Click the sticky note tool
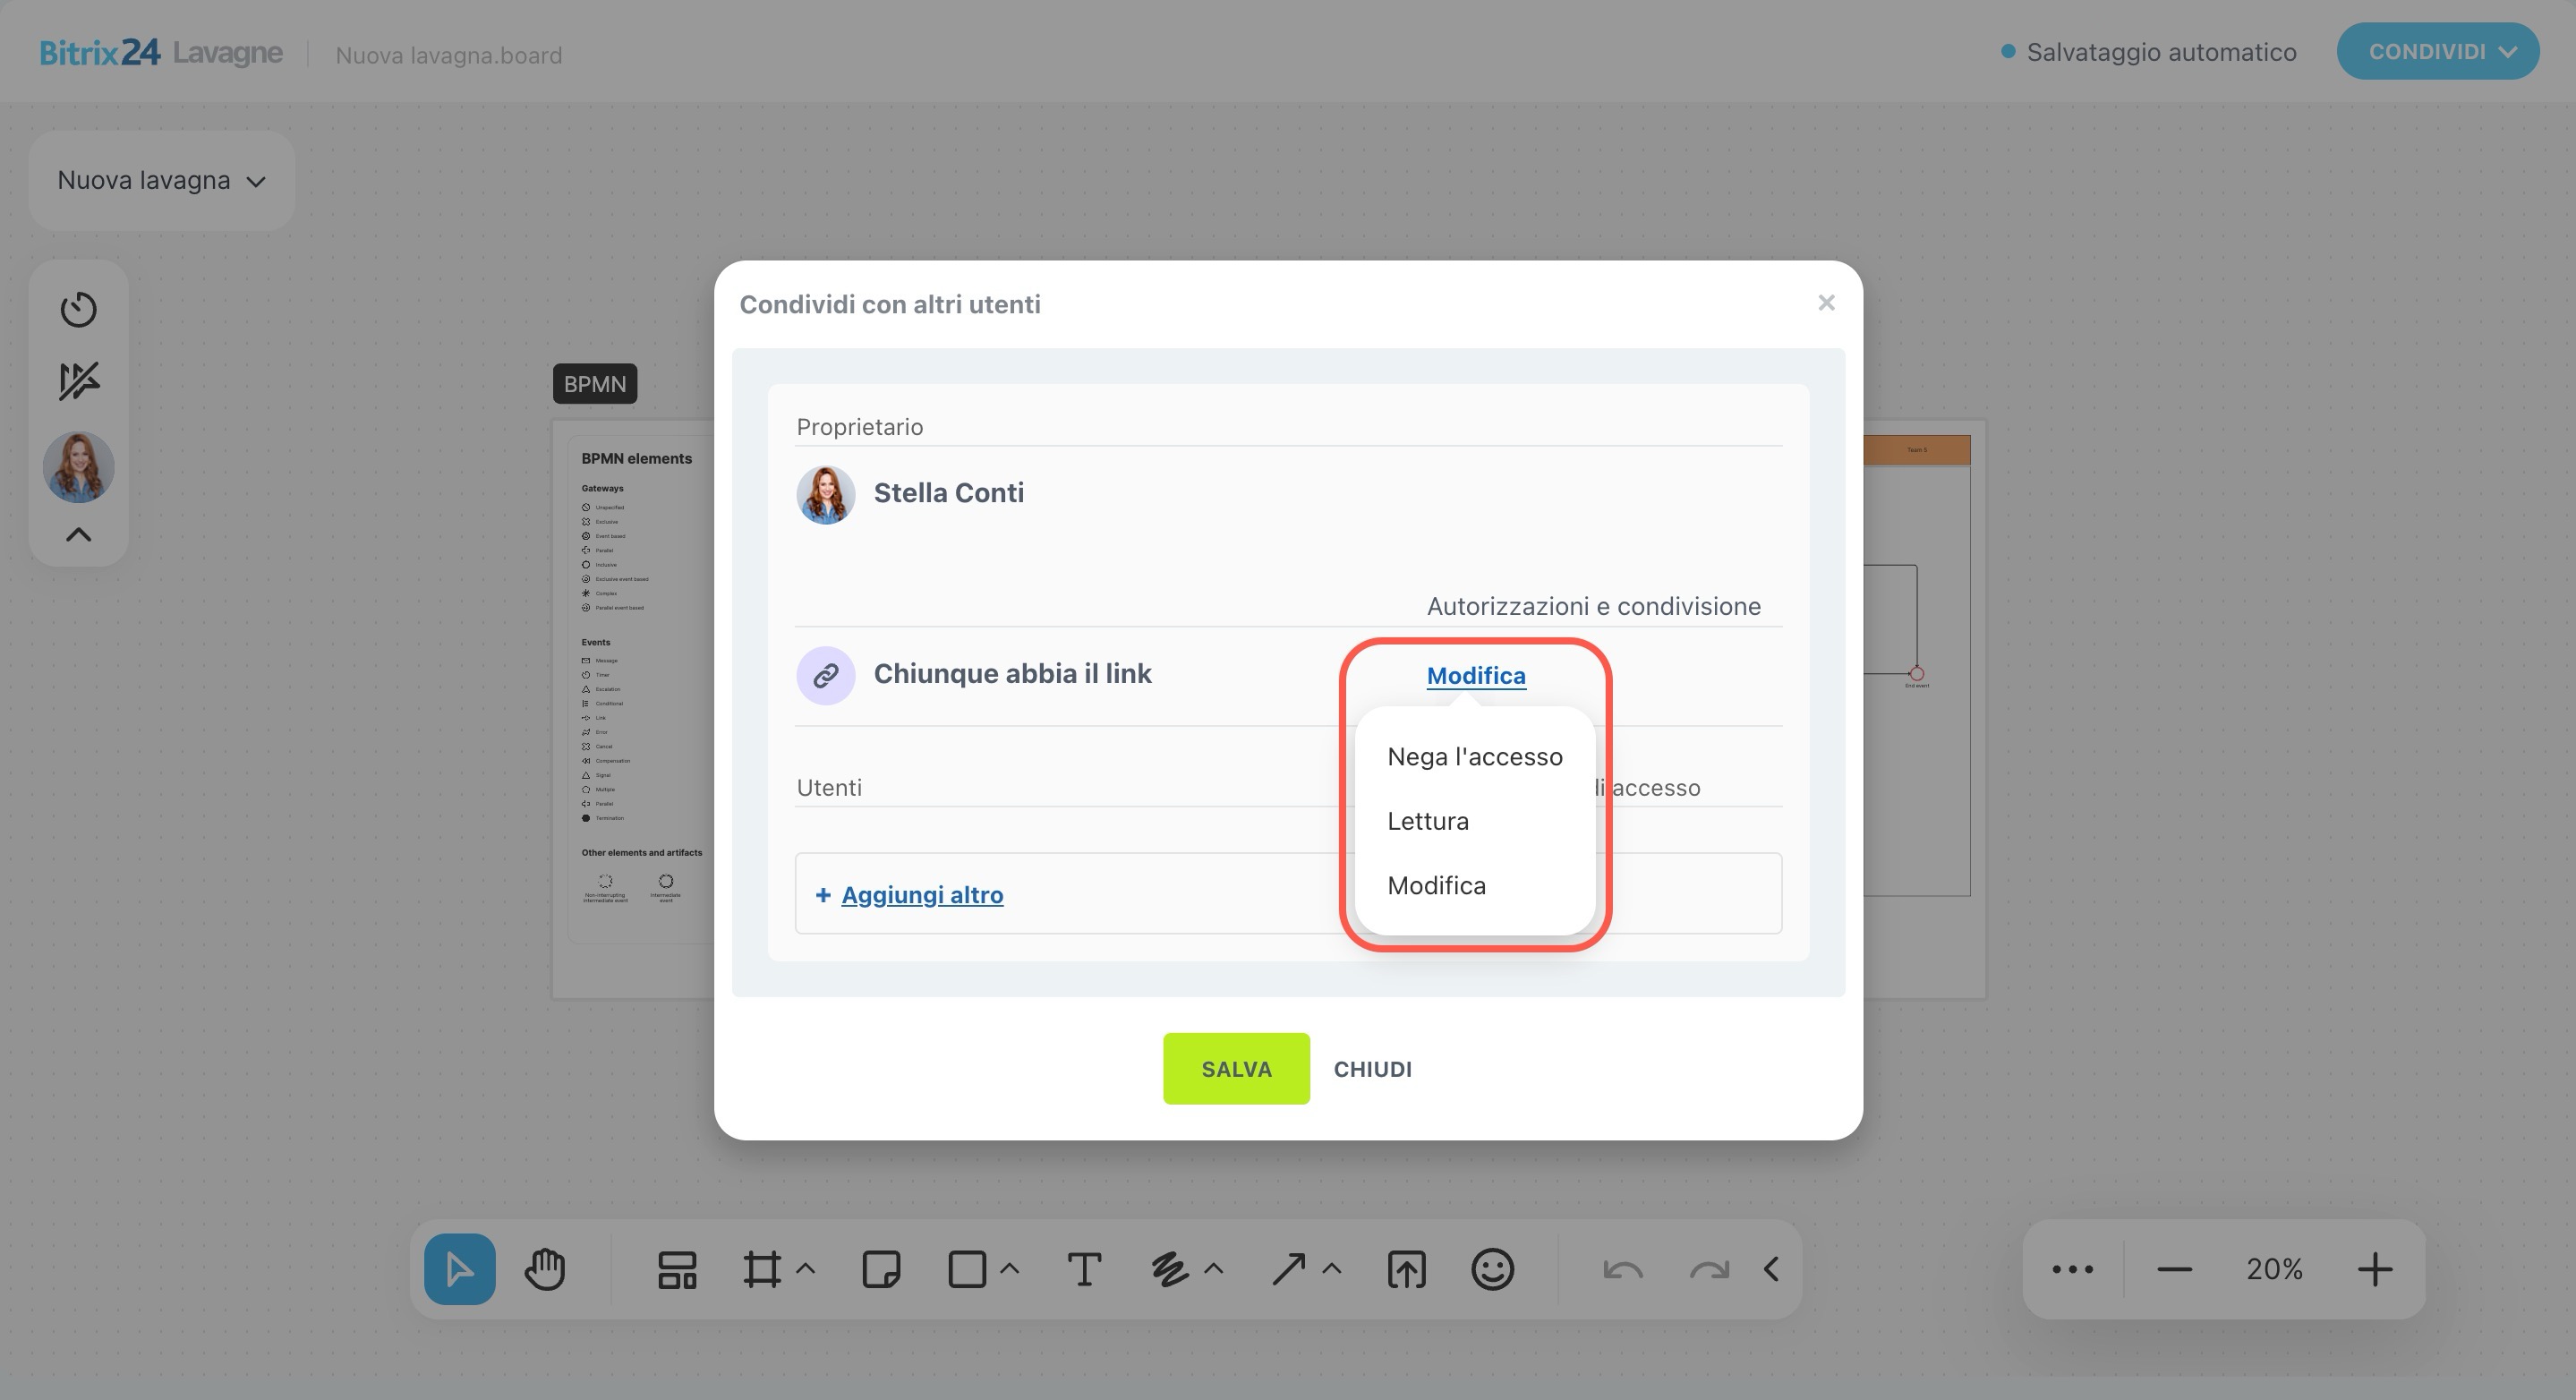The width and height of the screenshot is (2576, 1400). tap(880, 1269)
